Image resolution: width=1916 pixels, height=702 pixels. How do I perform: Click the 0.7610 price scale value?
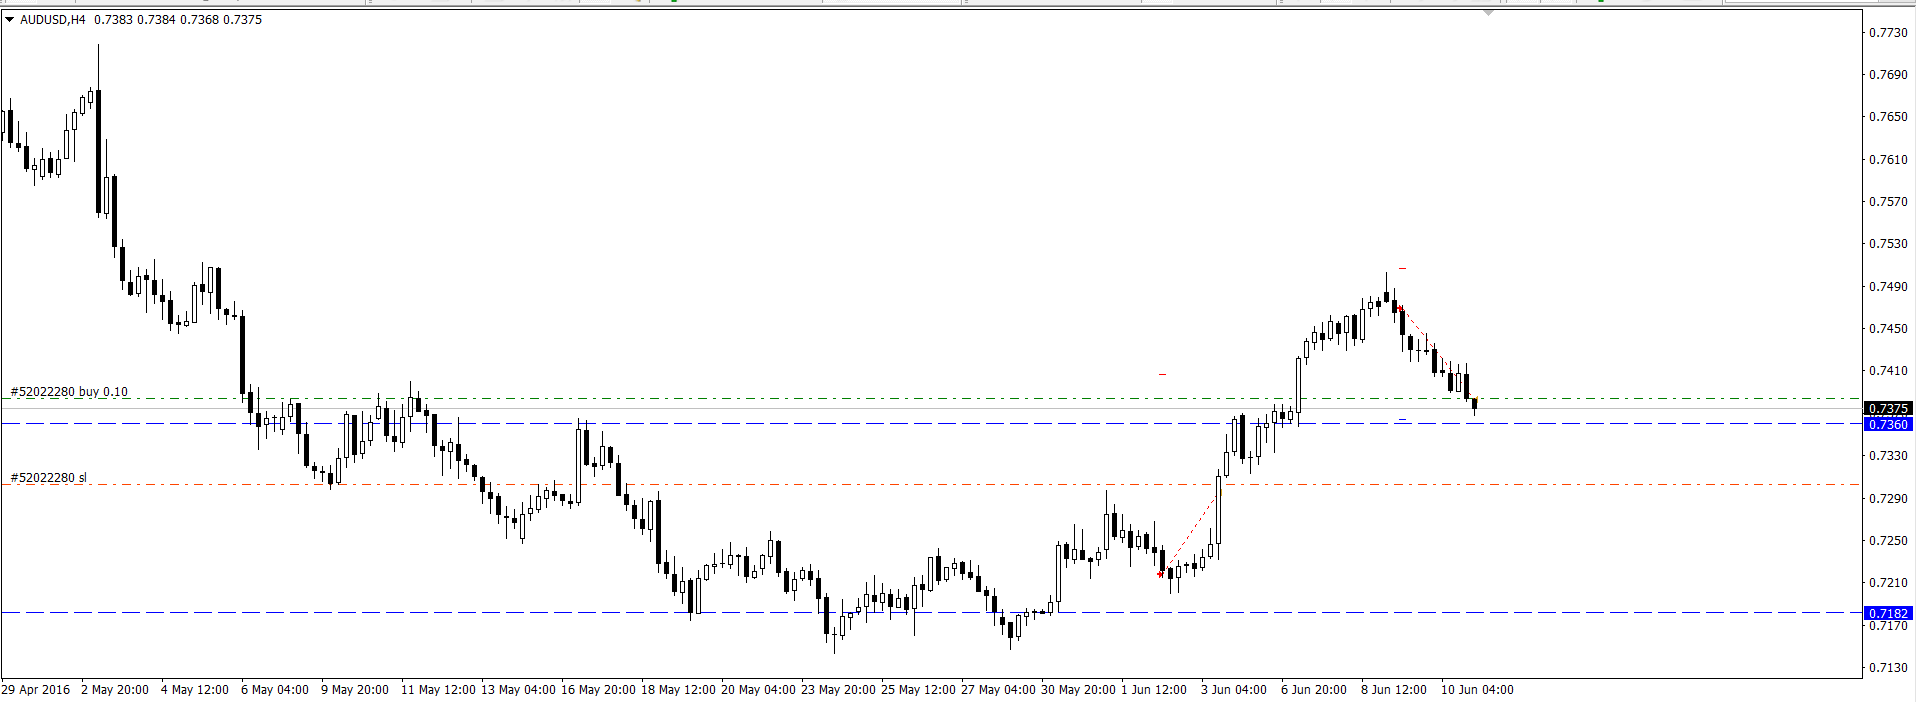coord(1888,159)
